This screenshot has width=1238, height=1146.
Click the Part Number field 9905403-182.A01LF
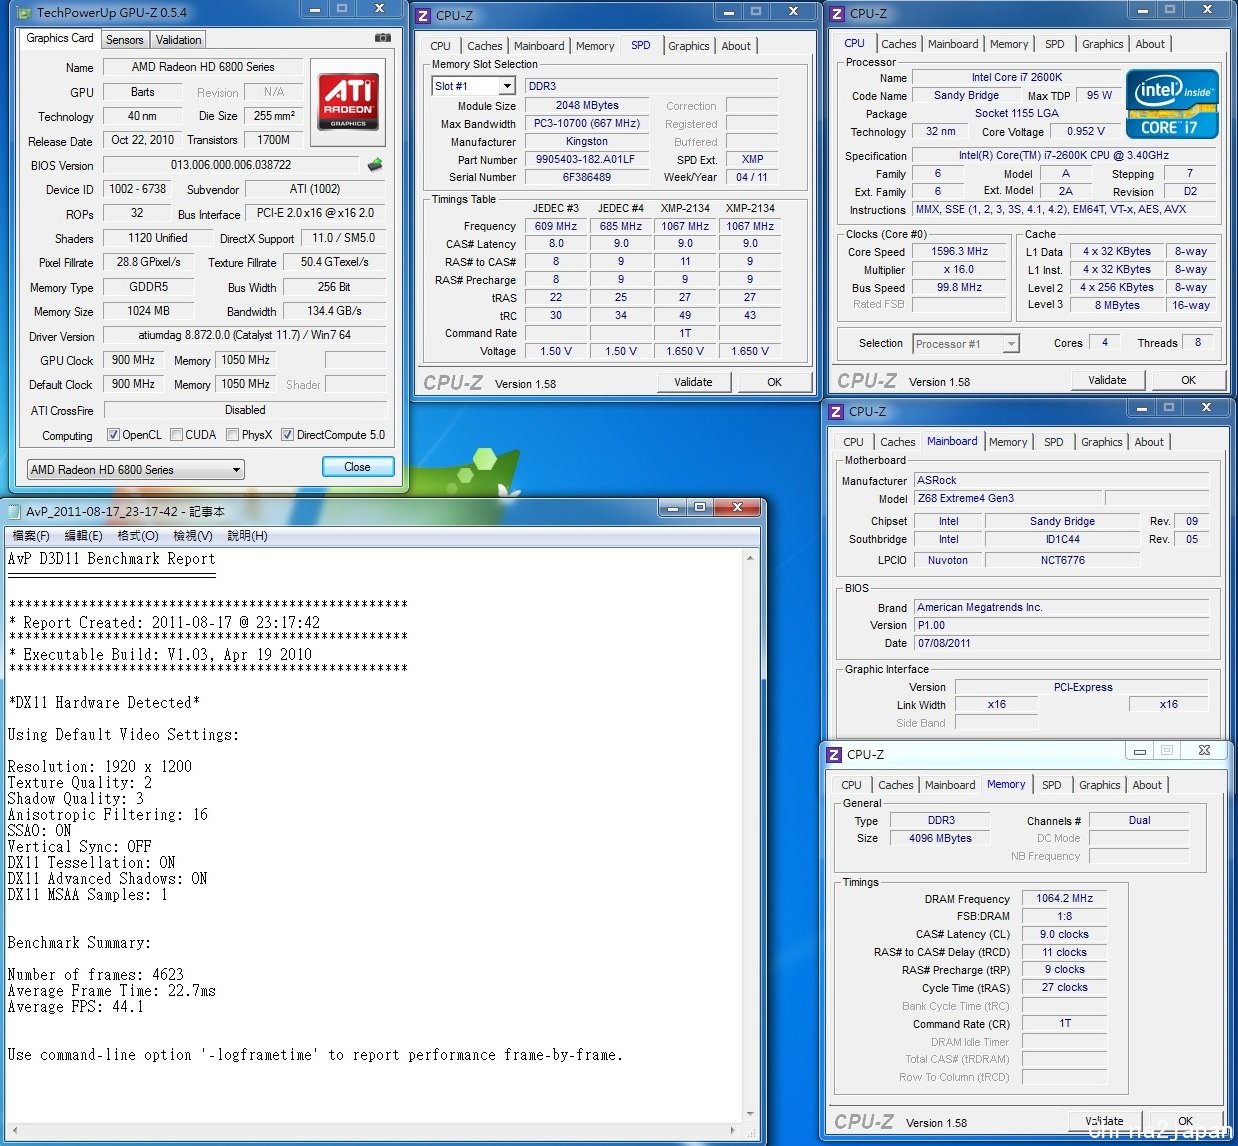pyautogui.click(x=586, y=159)
